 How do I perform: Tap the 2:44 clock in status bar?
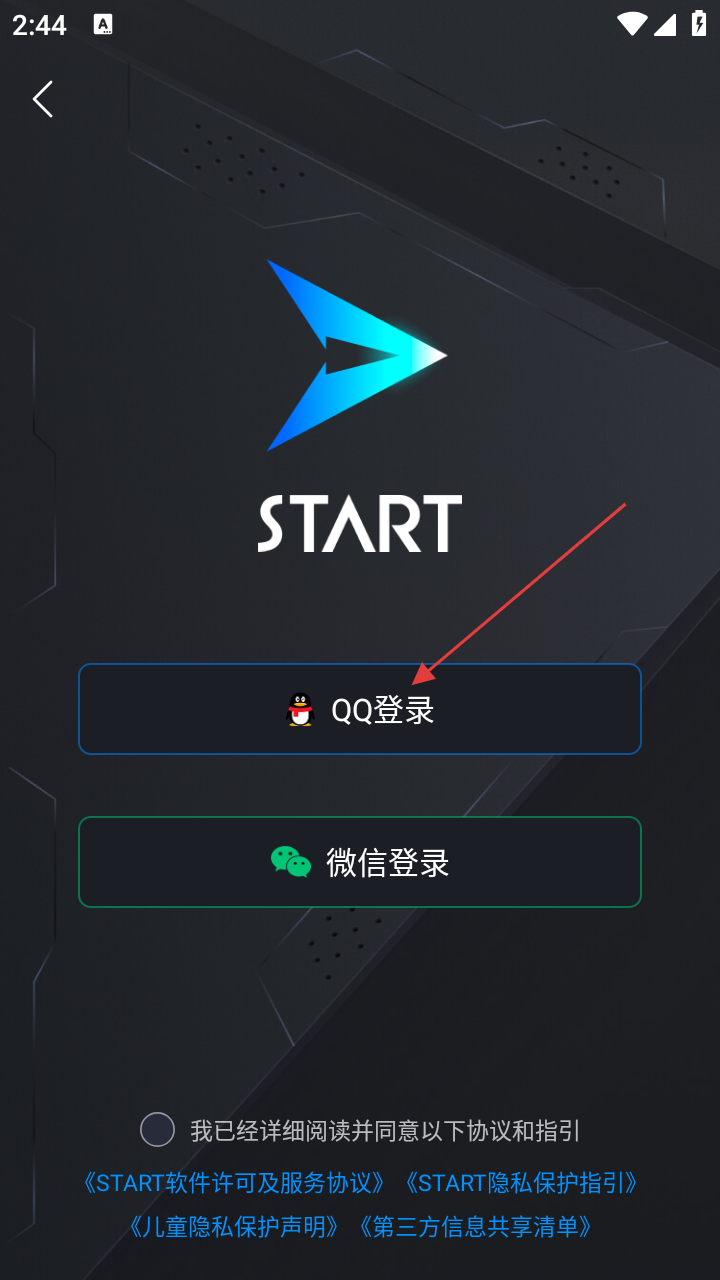[39, 25]
